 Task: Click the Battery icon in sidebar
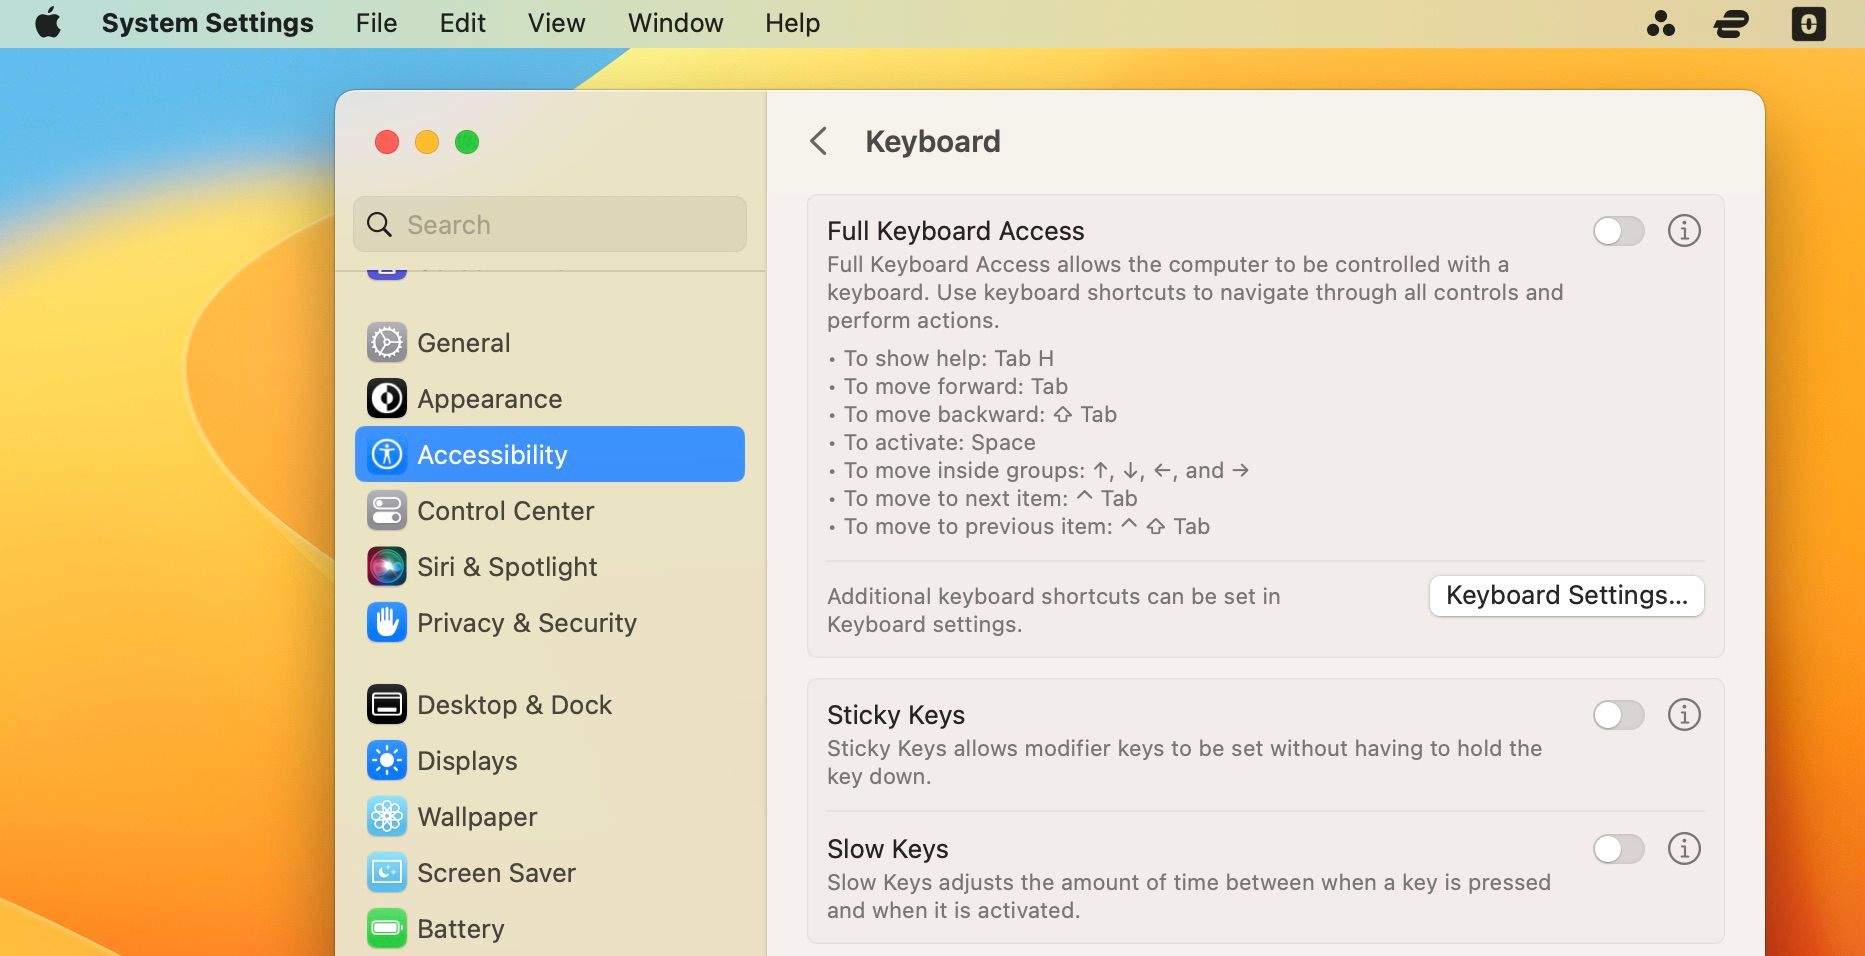click(x=386, y=929)
